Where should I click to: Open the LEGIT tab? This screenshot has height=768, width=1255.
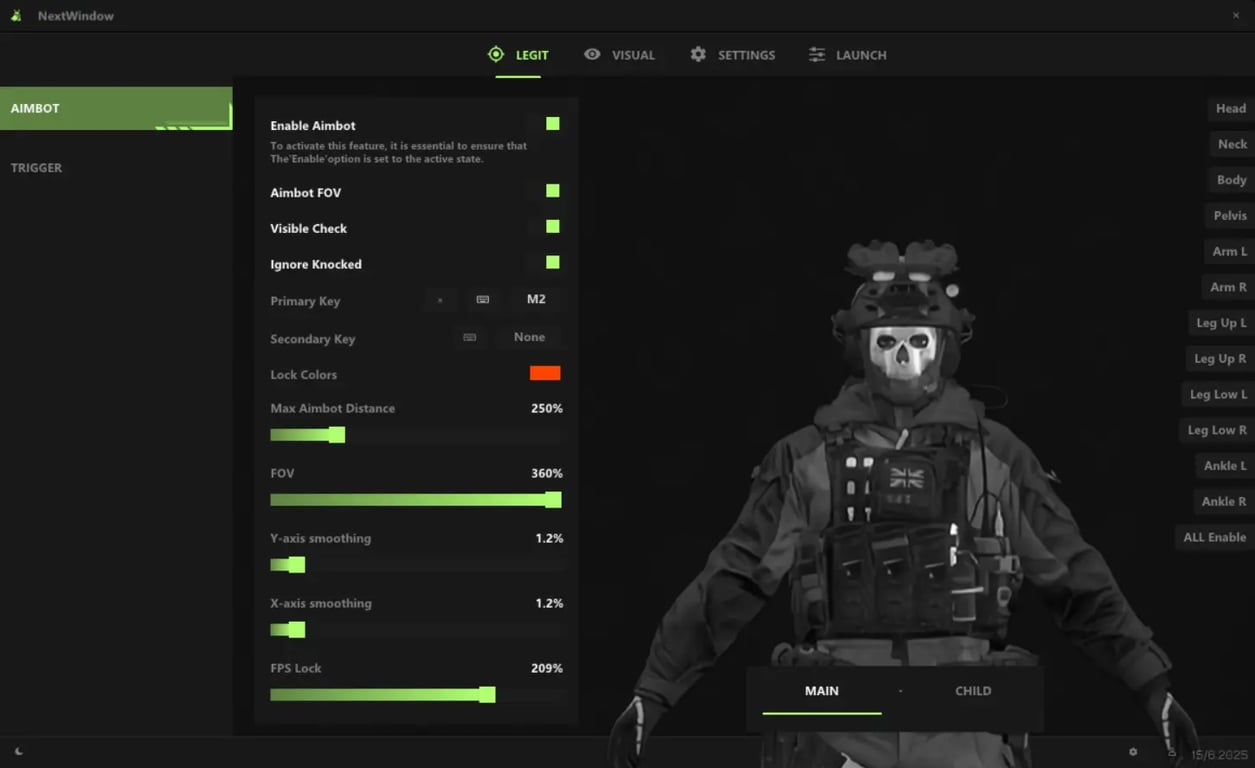pyautogui.click(x=518, y=55)
